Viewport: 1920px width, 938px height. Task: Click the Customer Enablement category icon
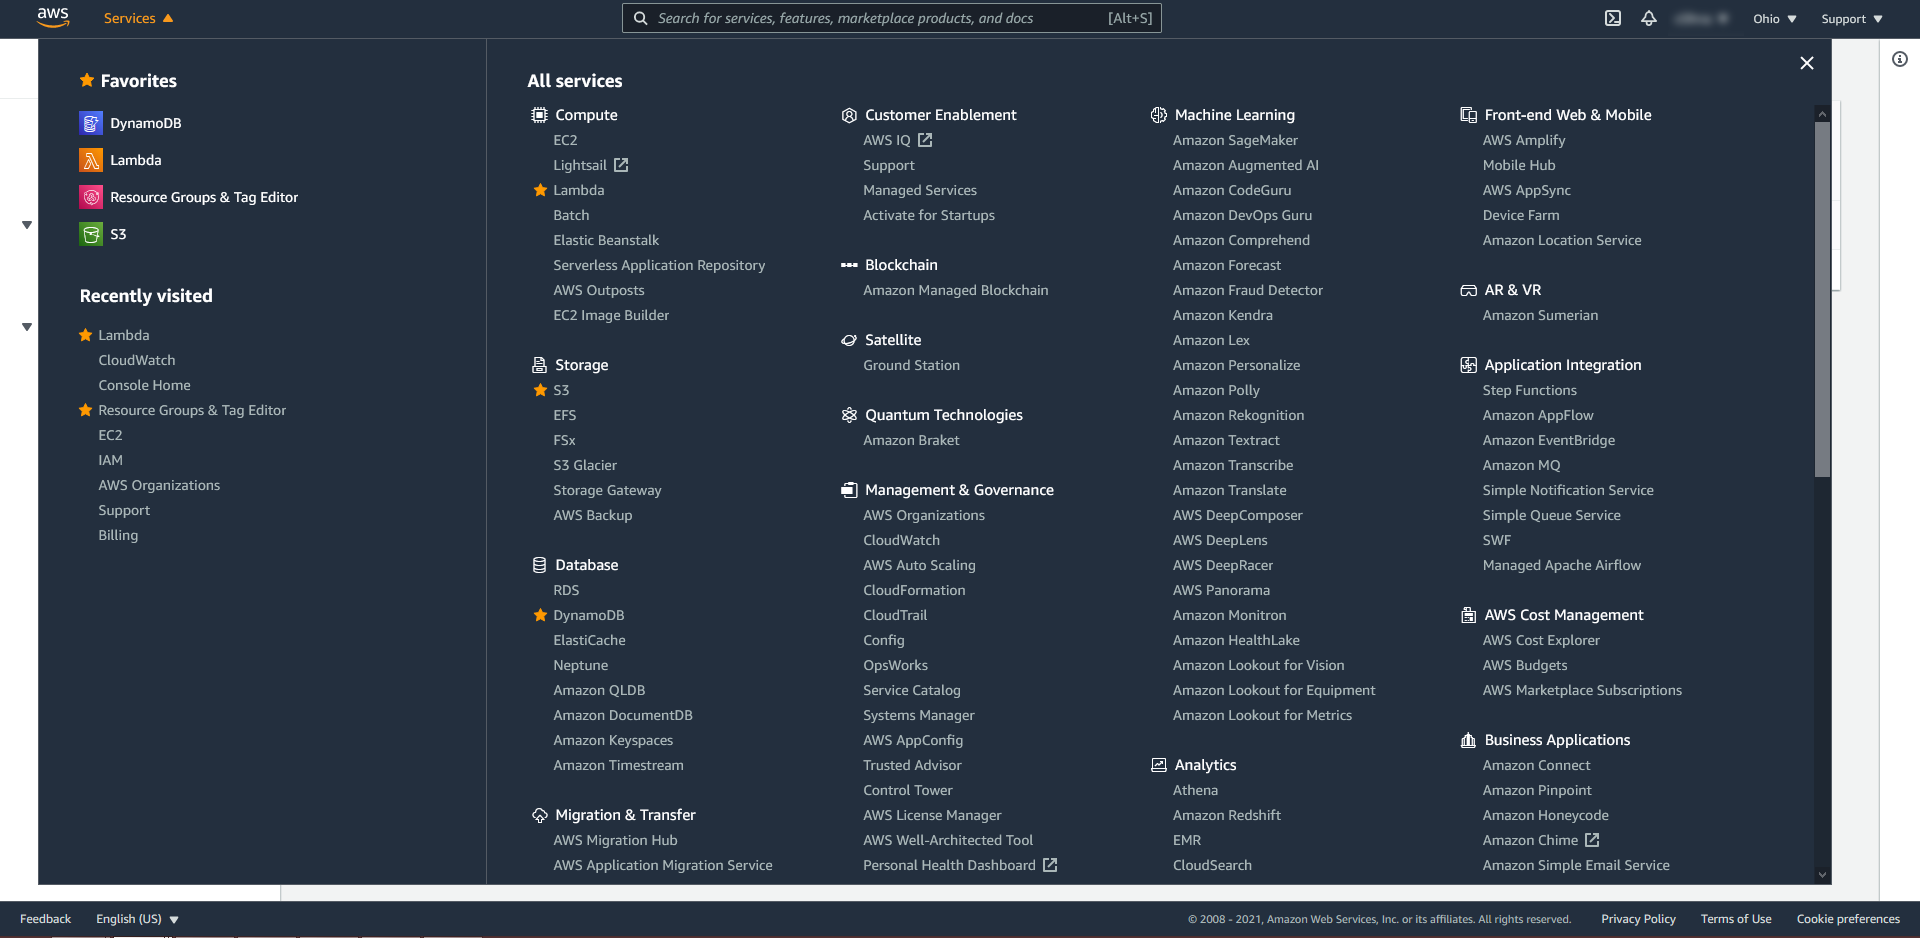pyautogui.click(x=849, y=115)
